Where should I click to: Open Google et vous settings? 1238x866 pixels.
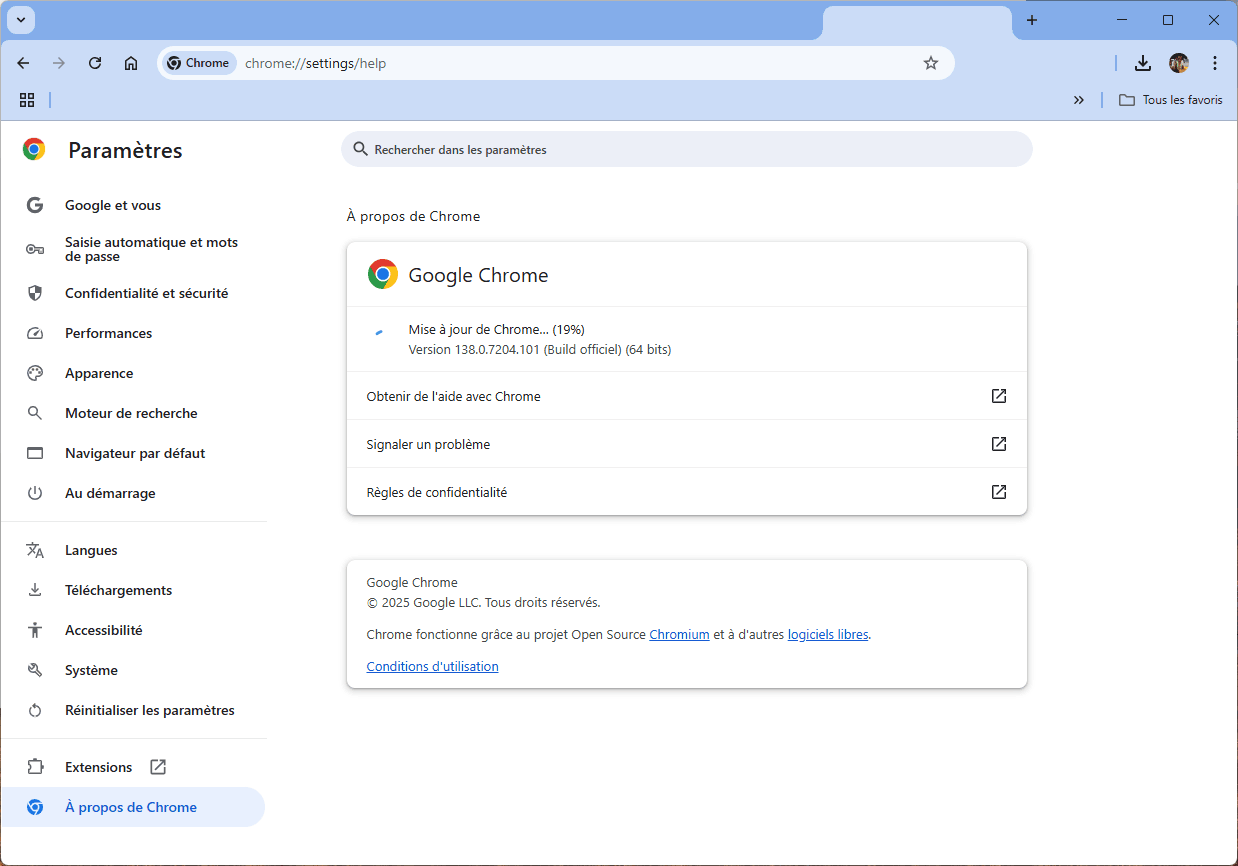[133, 205]
